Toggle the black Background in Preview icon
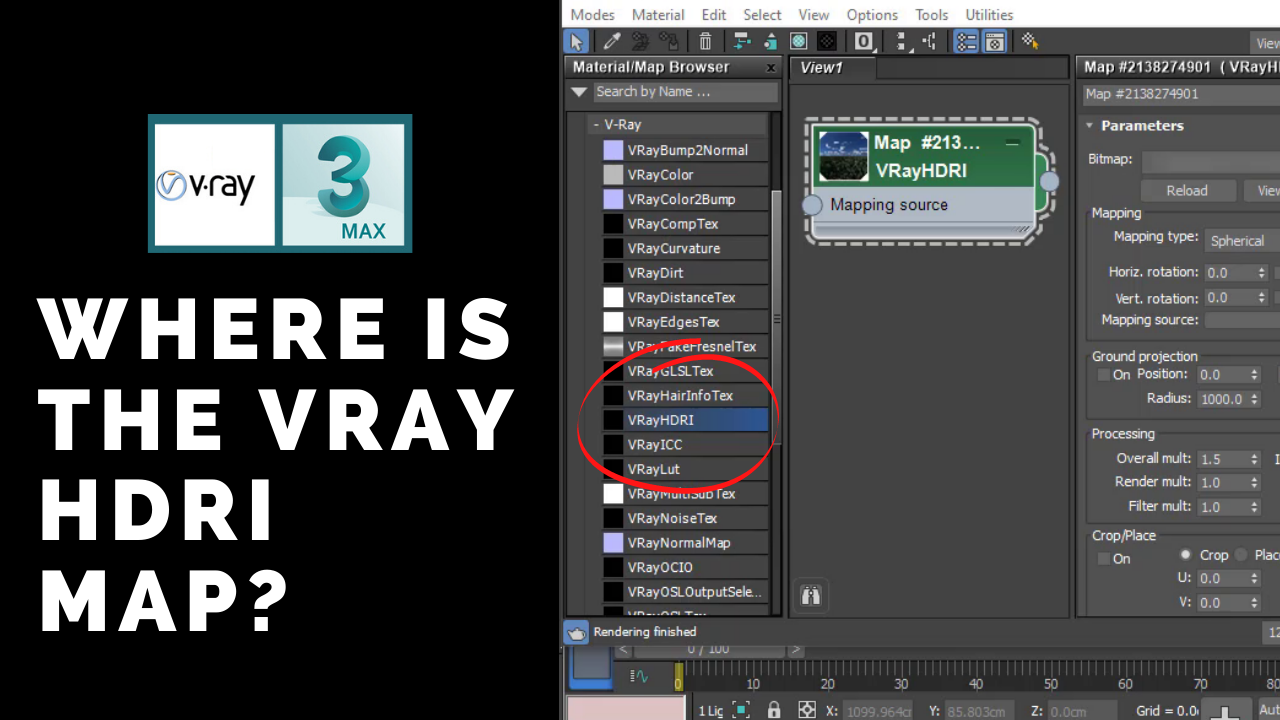Viewport: 1280px width, 720px height. click(827, 41)
